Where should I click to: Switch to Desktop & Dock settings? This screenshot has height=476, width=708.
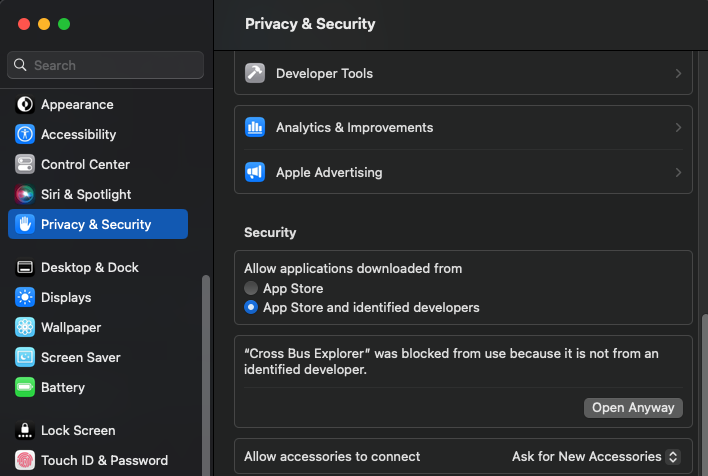(x=90, y=267)
